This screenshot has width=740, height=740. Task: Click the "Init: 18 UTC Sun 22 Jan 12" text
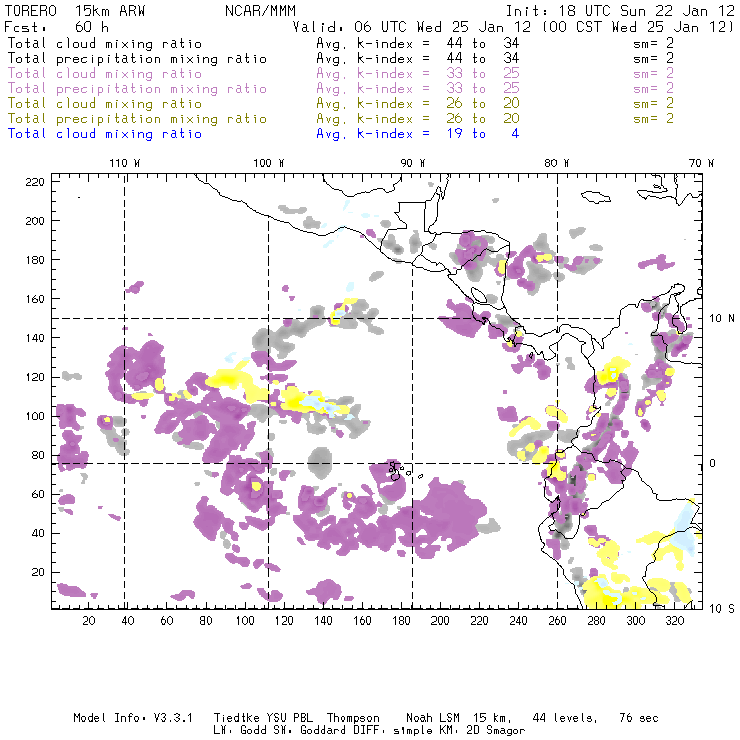click(x=620, y=11)
